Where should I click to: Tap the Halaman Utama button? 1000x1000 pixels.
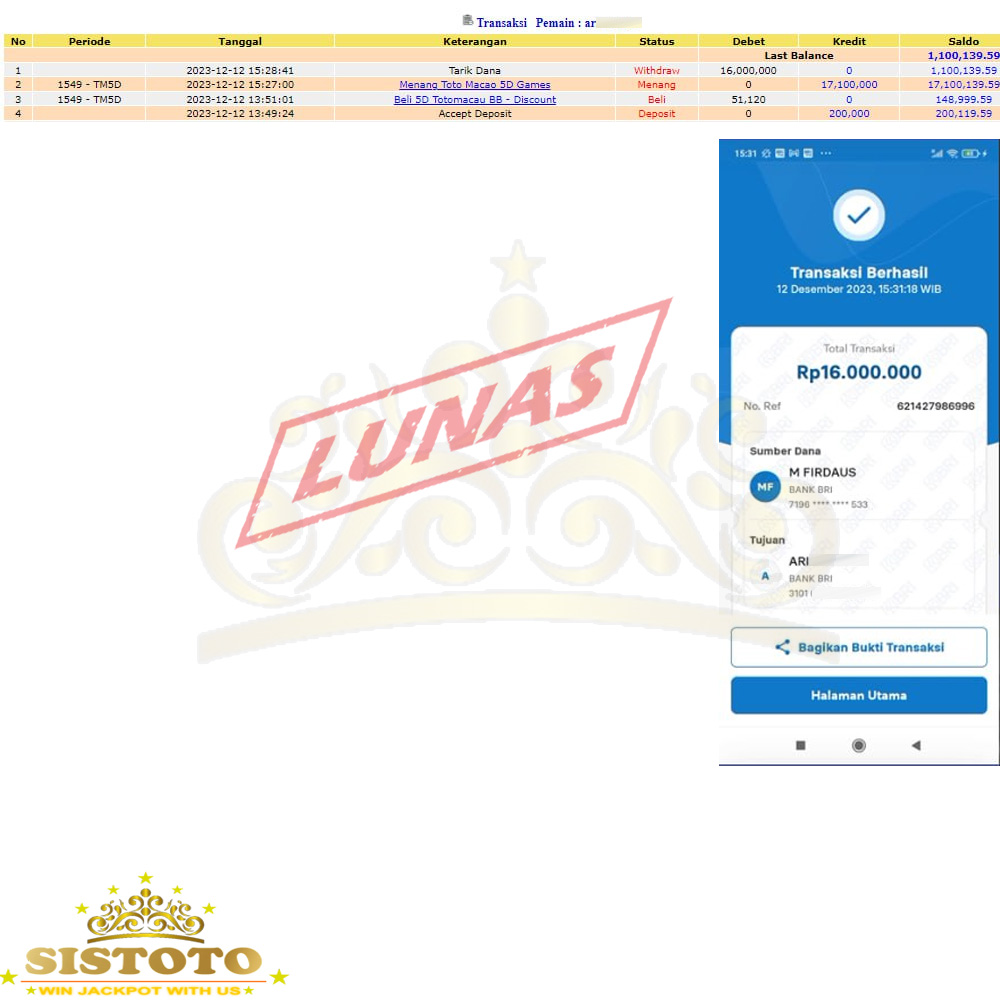pos(858,695)
